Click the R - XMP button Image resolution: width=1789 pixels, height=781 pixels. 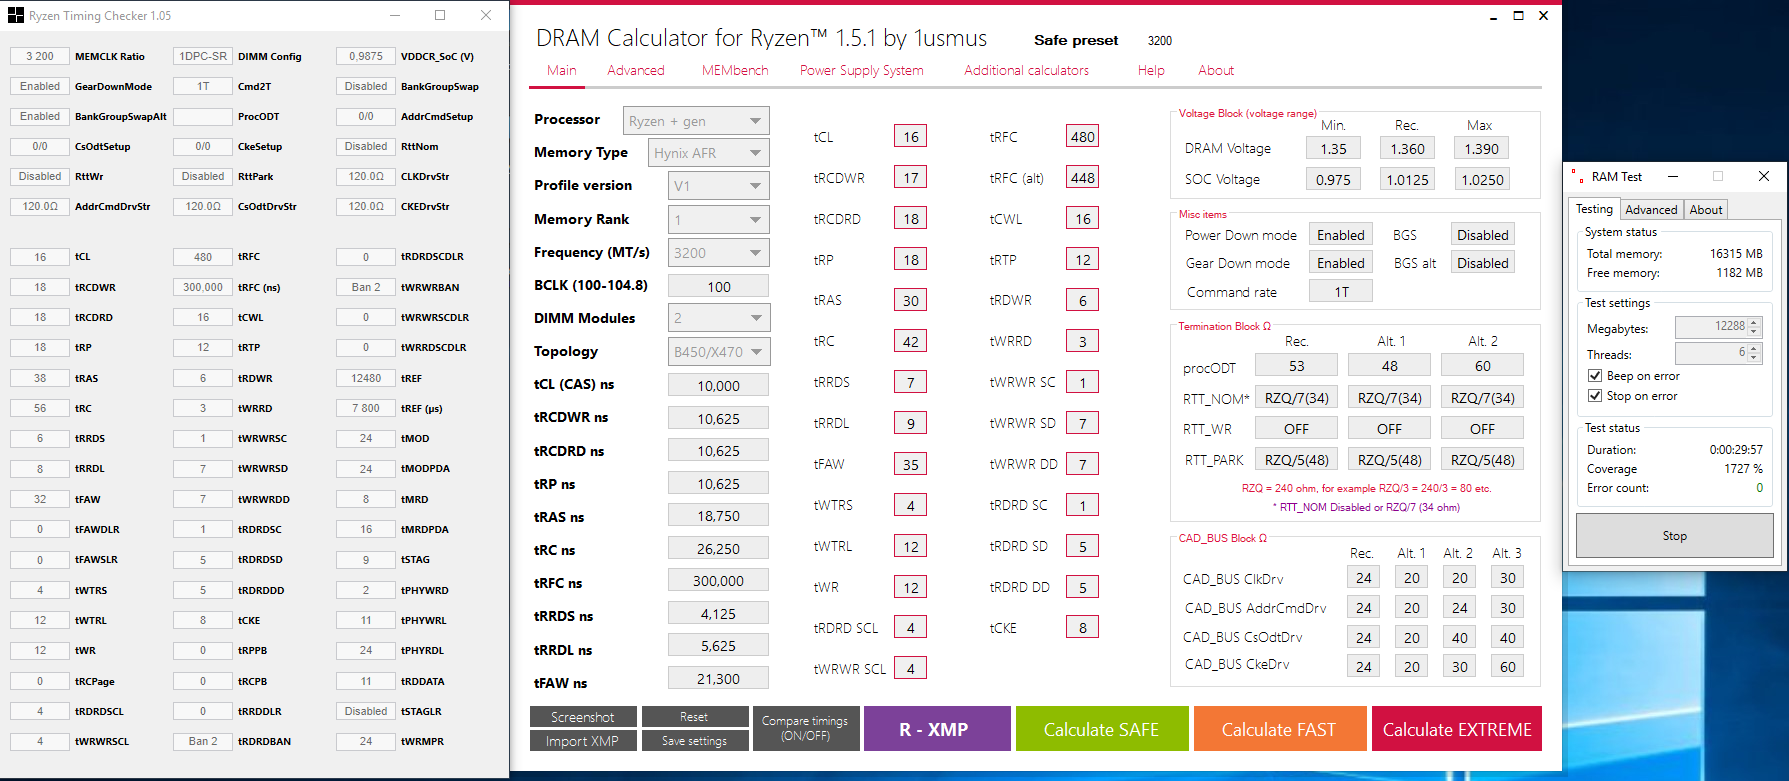[937, 729]
